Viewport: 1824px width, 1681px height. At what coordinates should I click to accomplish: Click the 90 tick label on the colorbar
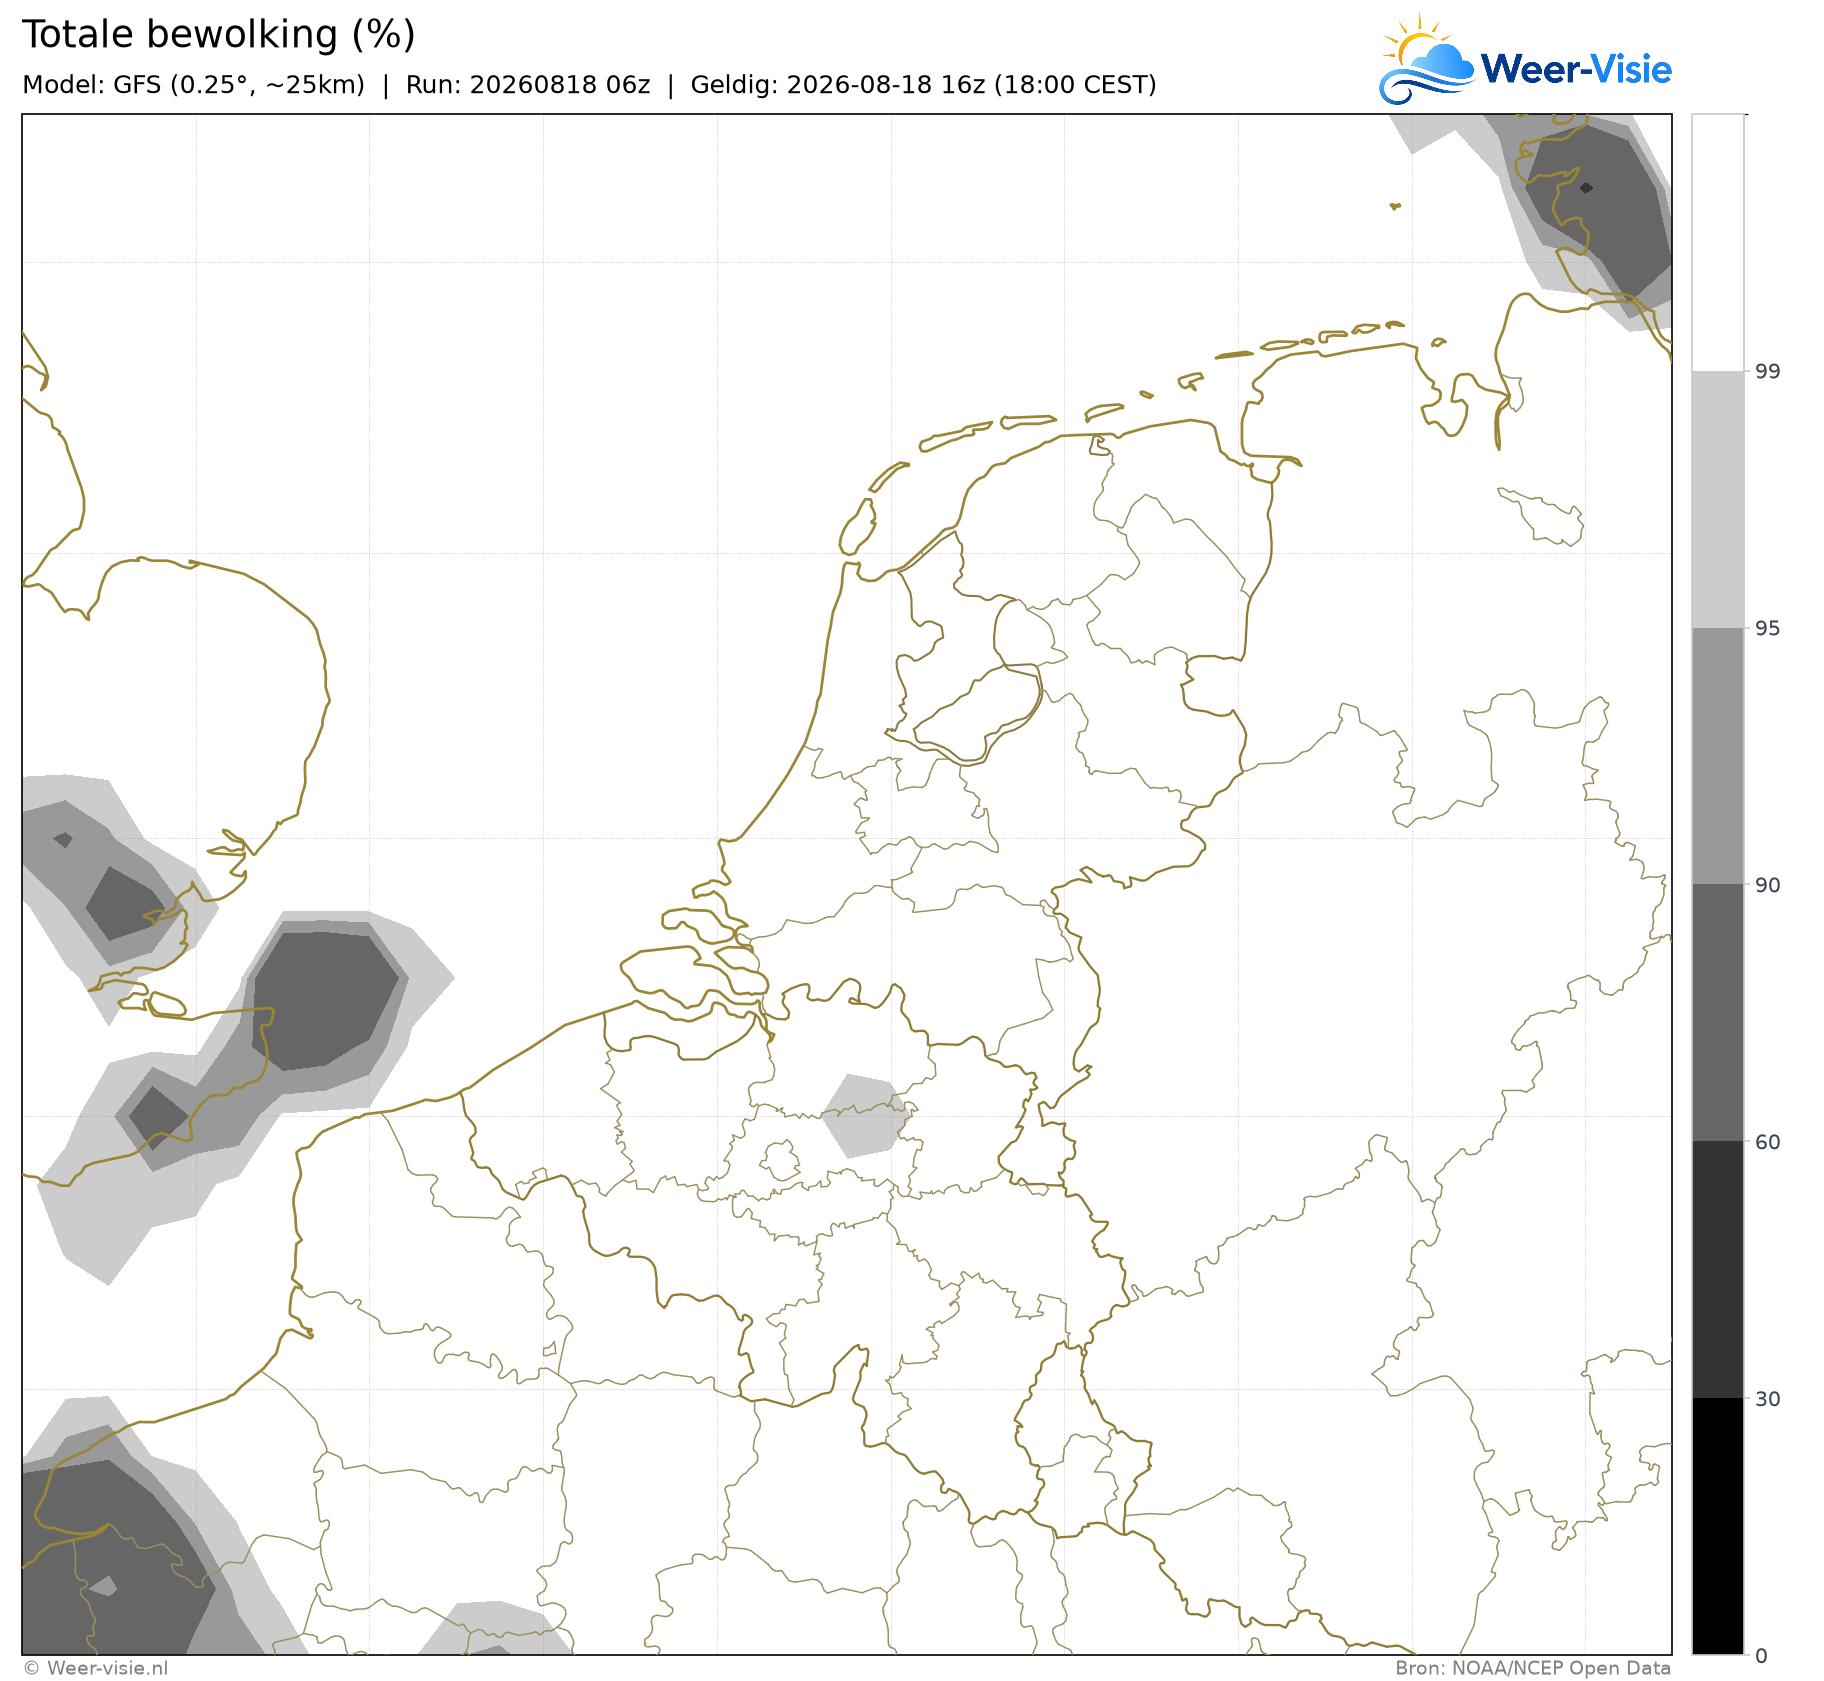(1768, 885)
